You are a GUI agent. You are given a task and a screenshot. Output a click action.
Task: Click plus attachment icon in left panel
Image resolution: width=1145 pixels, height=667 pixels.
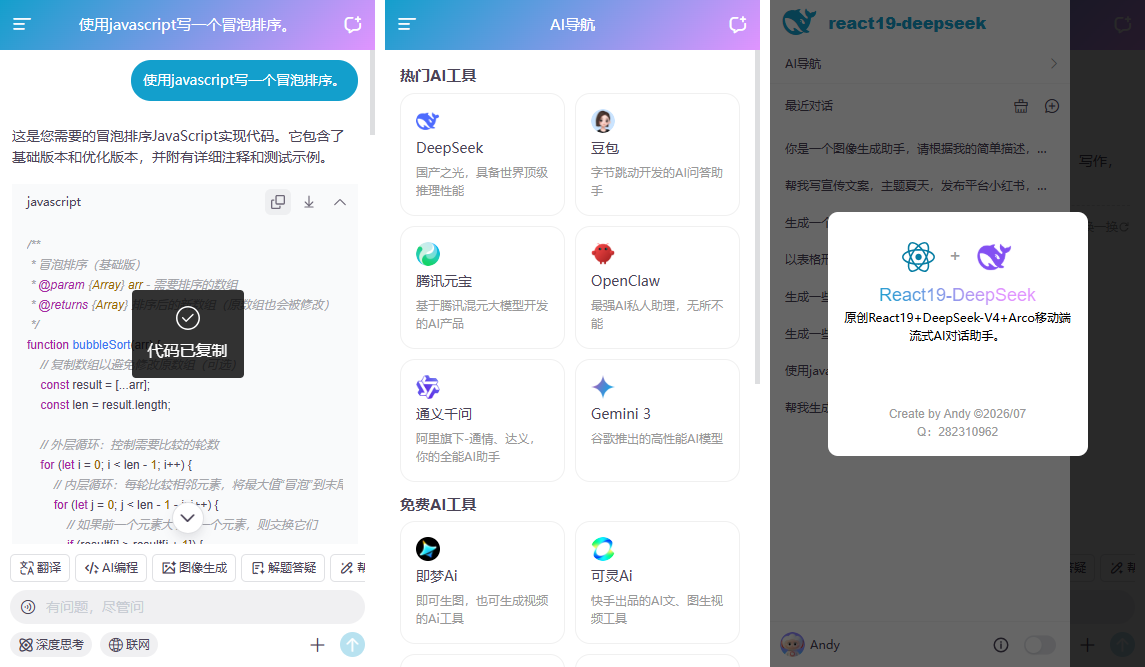[317, 644]
